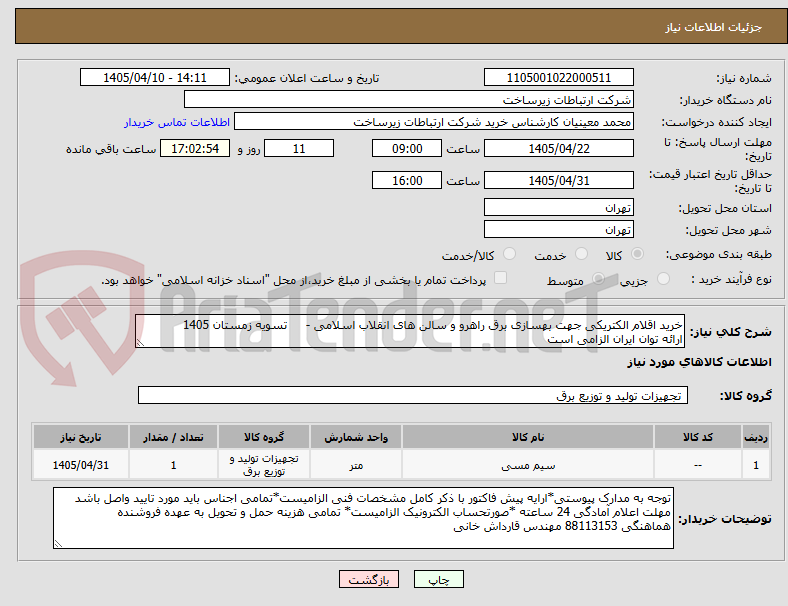
Task: Click the گروه کالا تجهیزات تولید field
Action: point(413,395)
